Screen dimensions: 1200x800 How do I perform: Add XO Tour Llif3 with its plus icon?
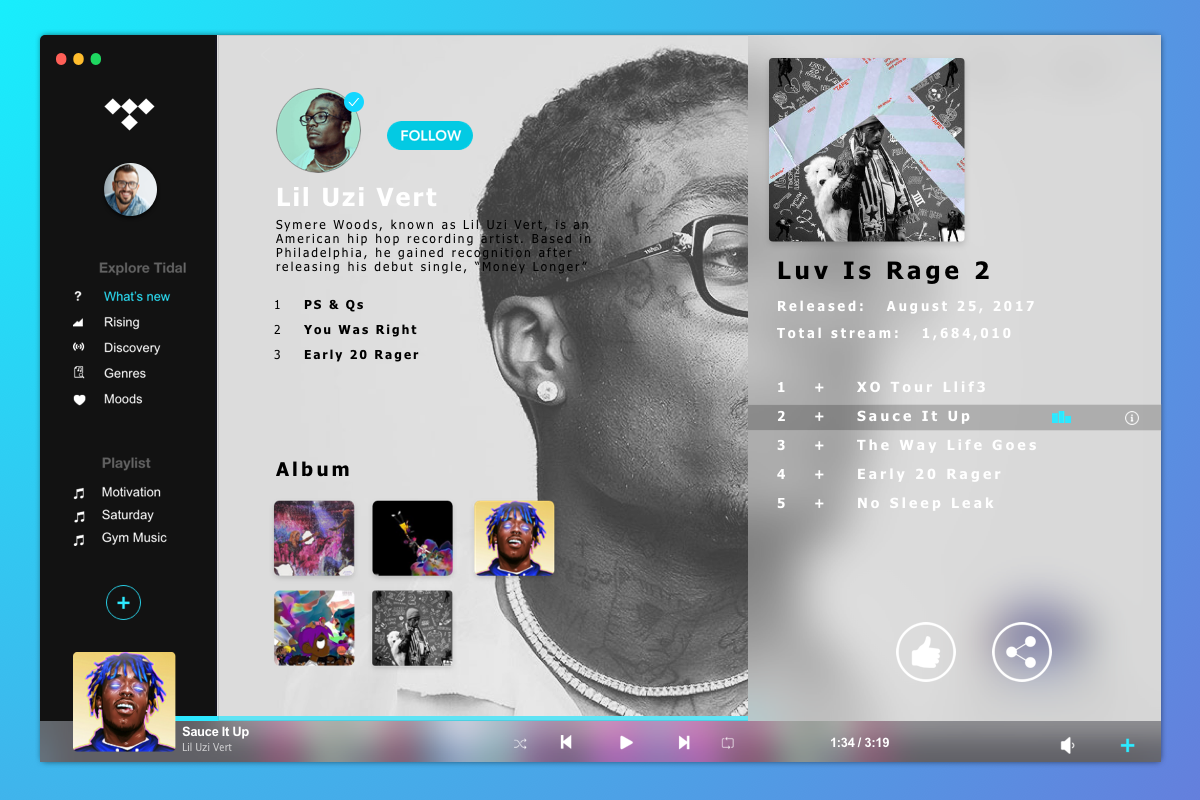click(x=819, y=387)
